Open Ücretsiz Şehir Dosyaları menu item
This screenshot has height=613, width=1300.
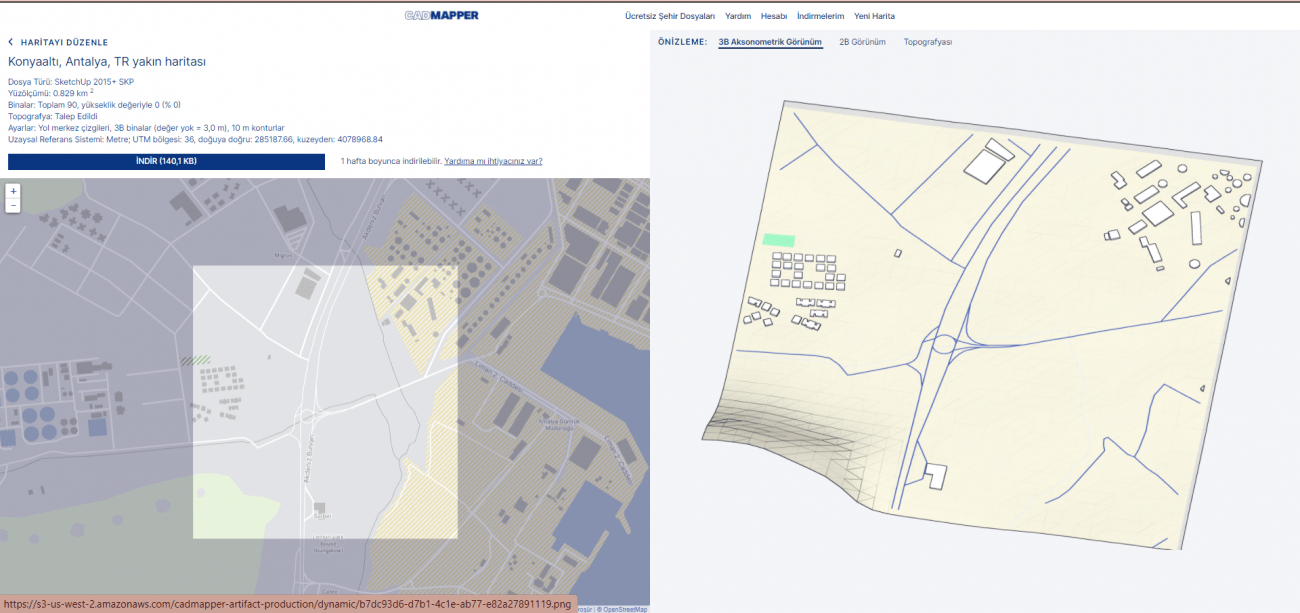[x=670, y=17]
